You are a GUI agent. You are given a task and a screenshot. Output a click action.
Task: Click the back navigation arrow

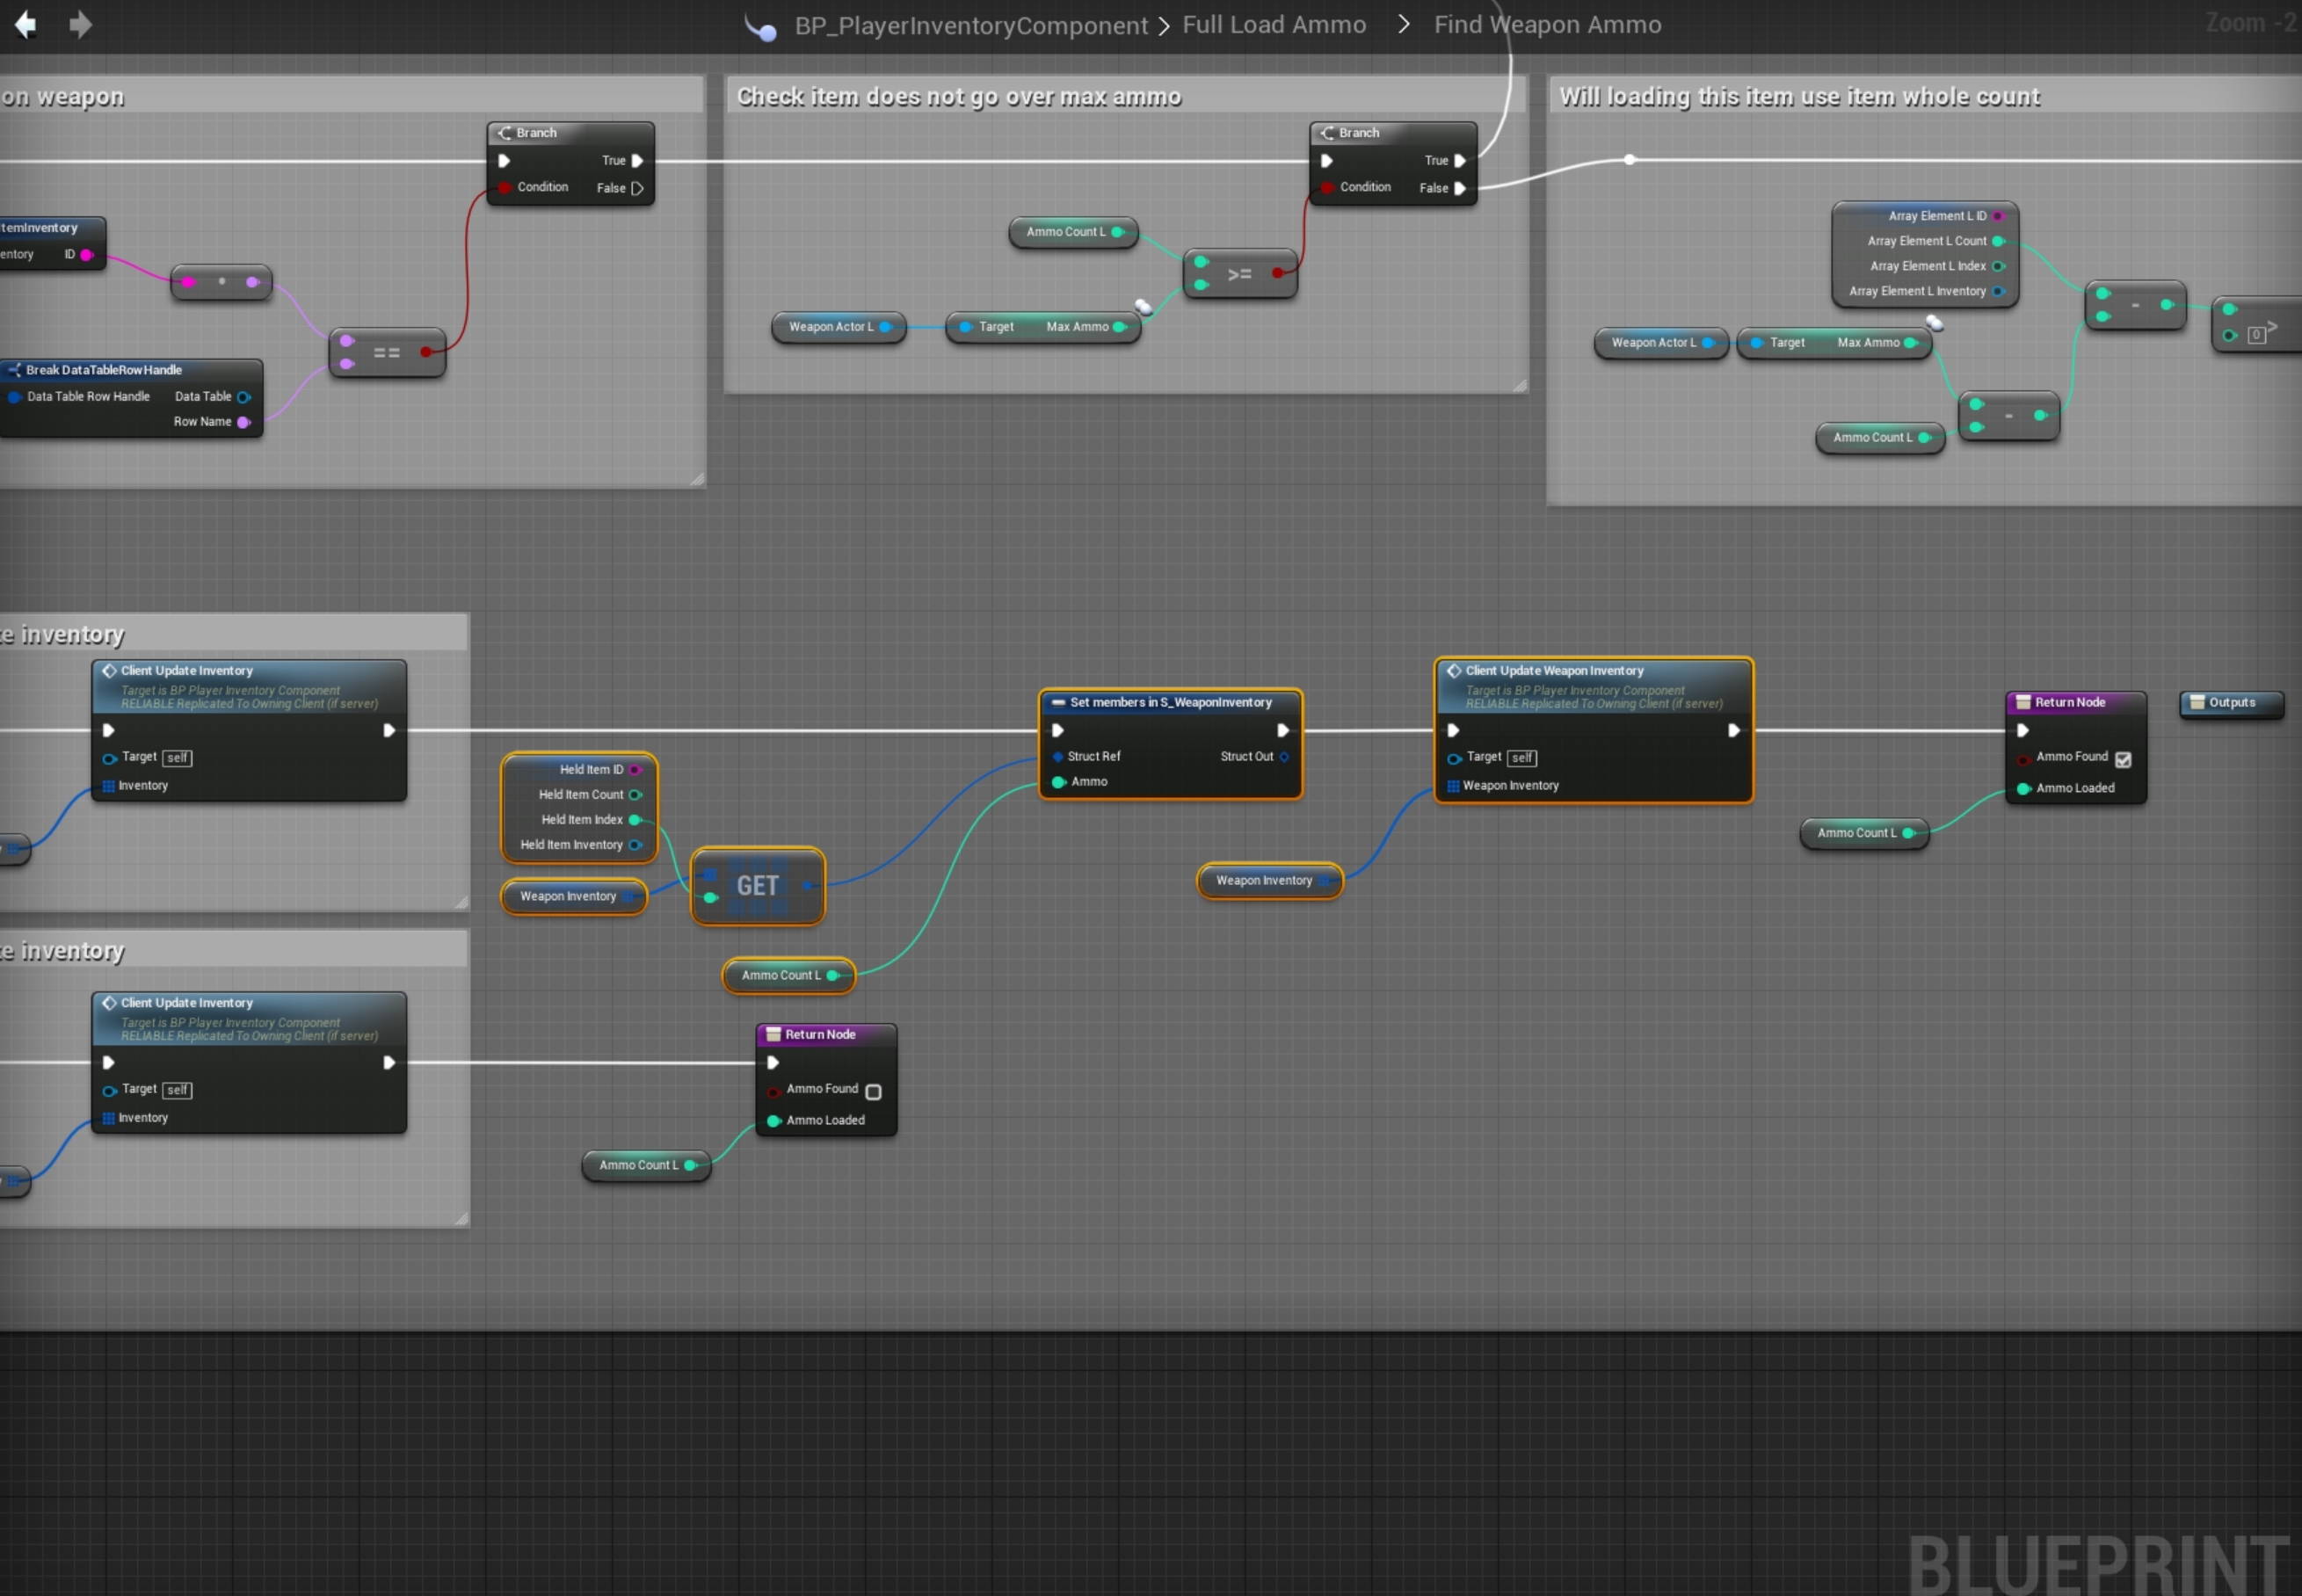click(x=25, y=24)
